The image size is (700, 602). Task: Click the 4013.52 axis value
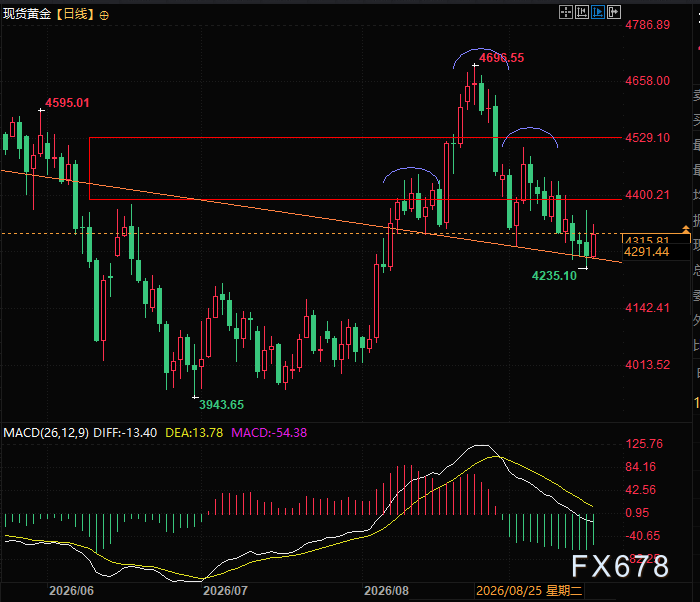tap(647, 365)
